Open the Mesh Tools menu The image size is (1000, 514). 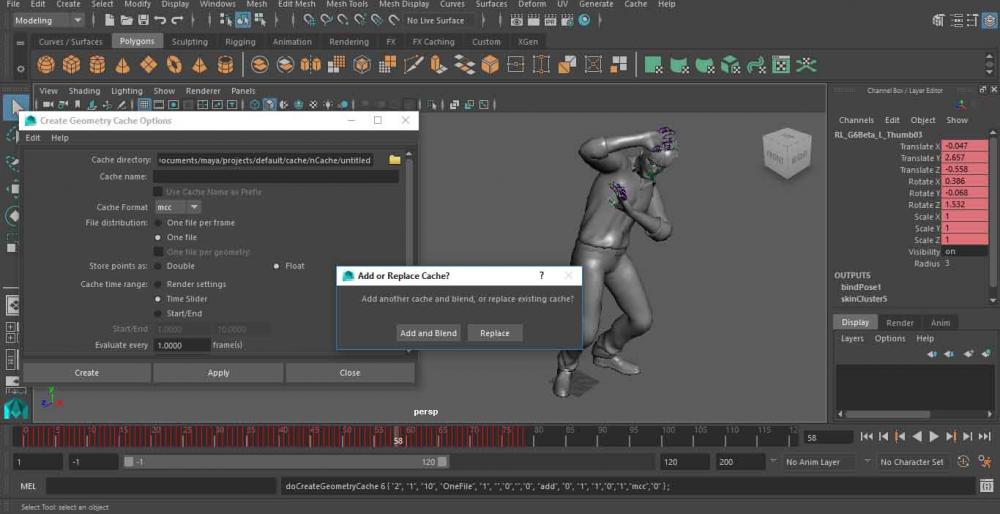click(347, 4)
